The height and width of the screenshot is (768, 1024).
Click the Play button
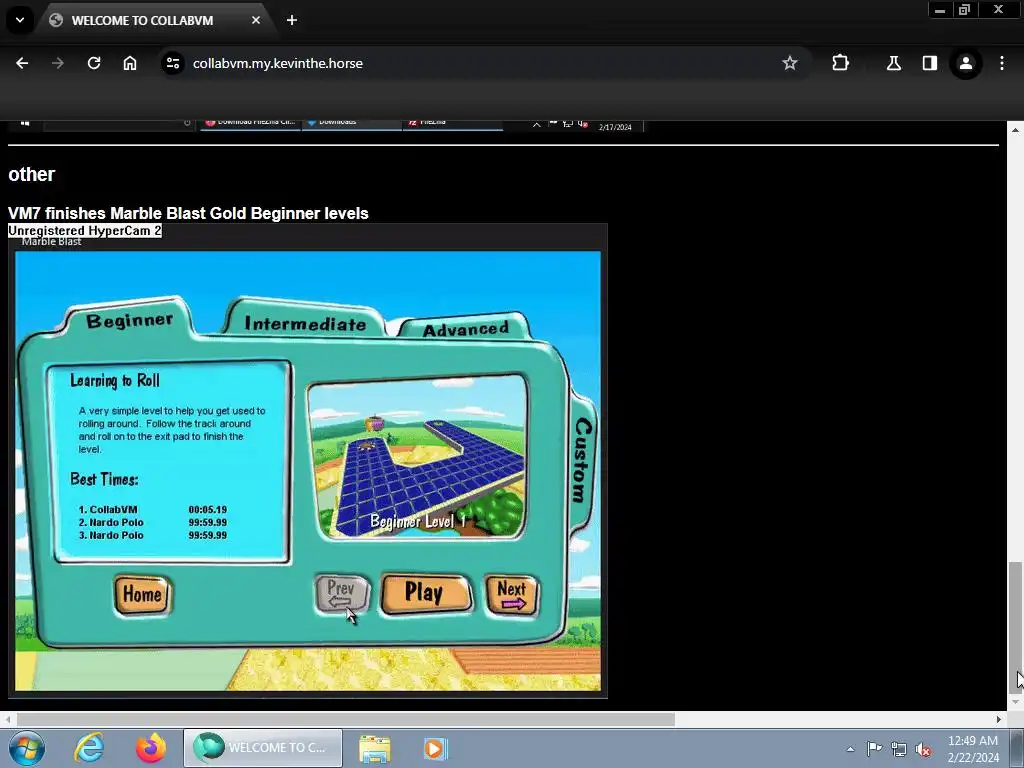click(425, 594)
